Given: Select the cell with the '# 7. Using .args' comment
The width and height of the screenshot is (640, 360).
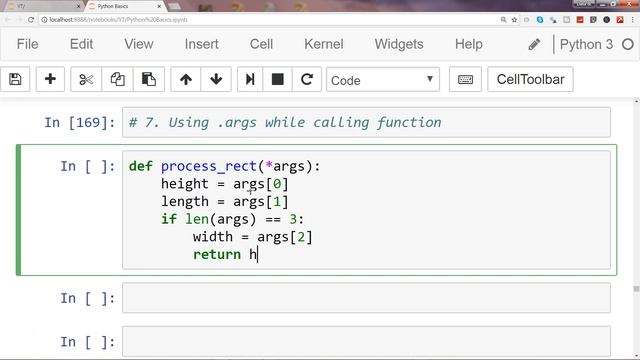Looking at the screenshot, I should (366, 122).
